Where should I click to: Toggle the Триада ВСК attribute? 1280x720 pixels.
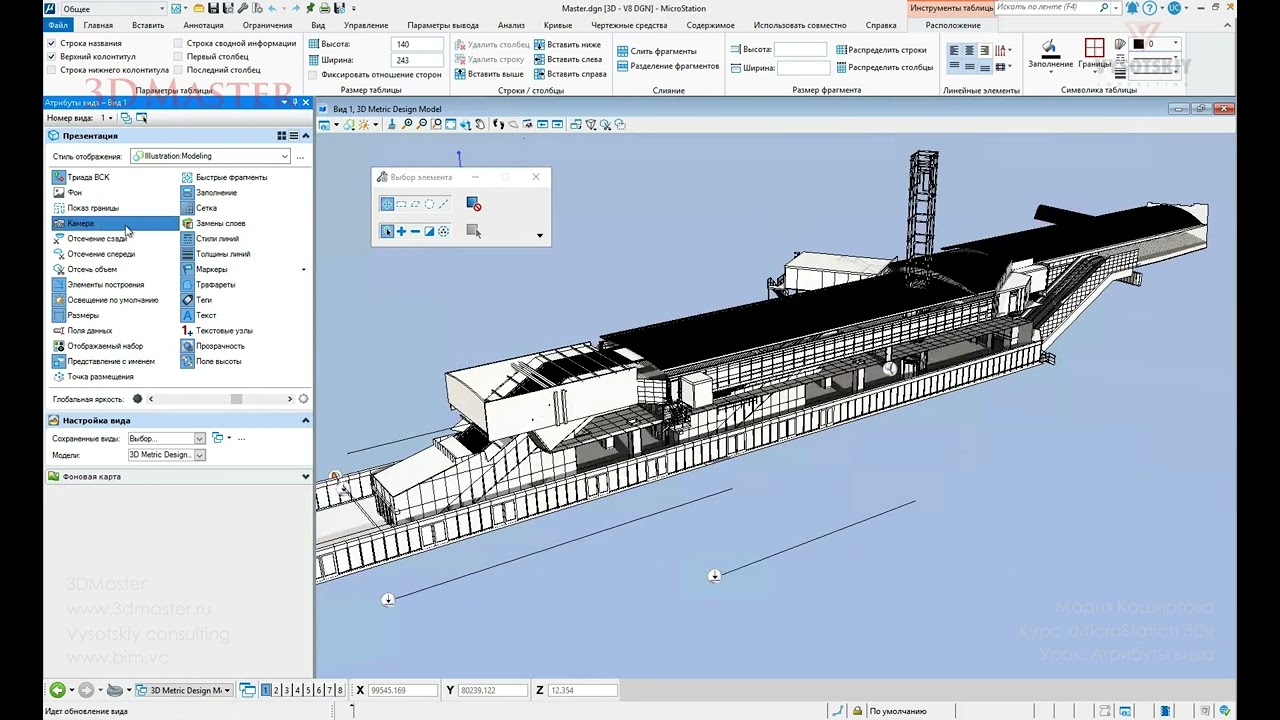coord(88,177)
